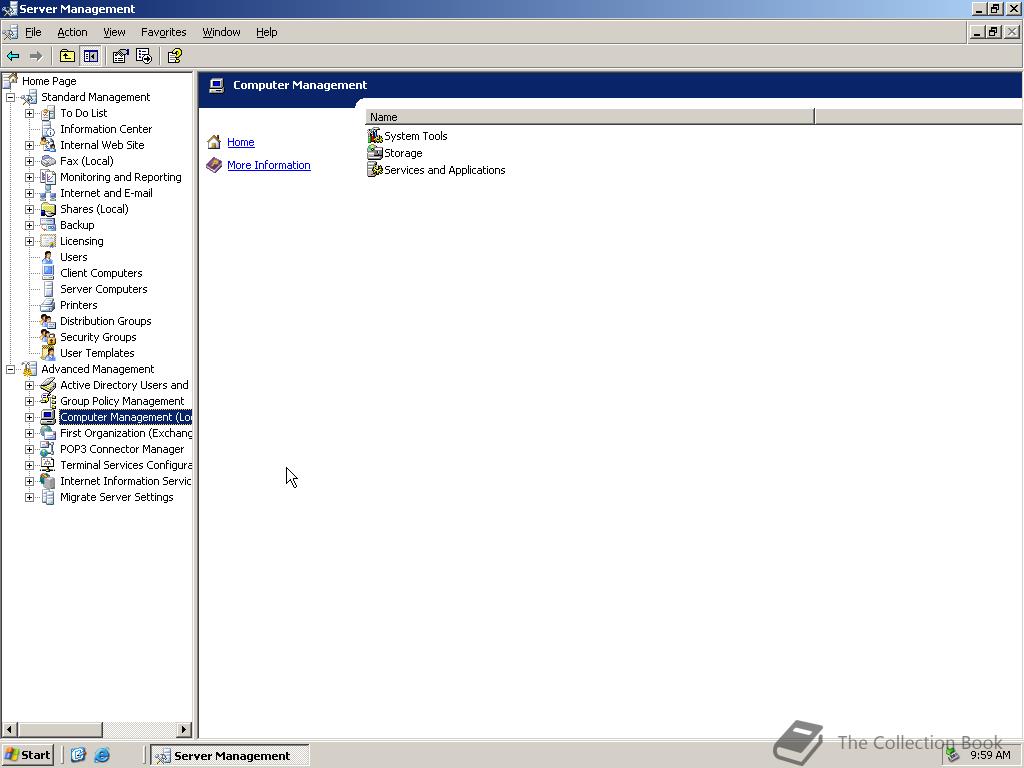The height and width of the screenshot is (768, 1024).
Task: Open the Action menu
Action: pyautogui.click(x=72, y=32)
